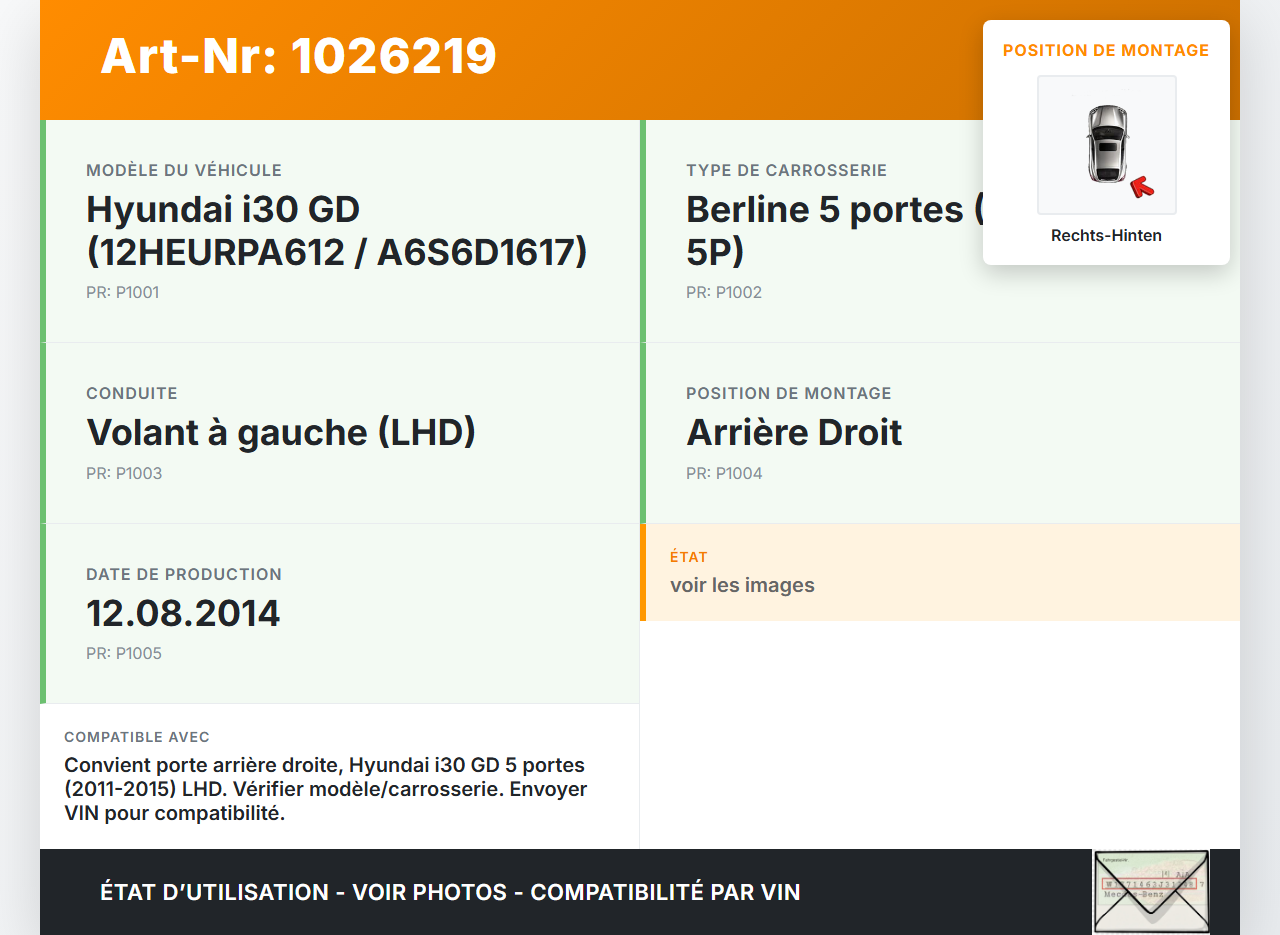The image size is (1280, 935).
Task: Click the envelope VIN document icon
Action: [1151, 891]
